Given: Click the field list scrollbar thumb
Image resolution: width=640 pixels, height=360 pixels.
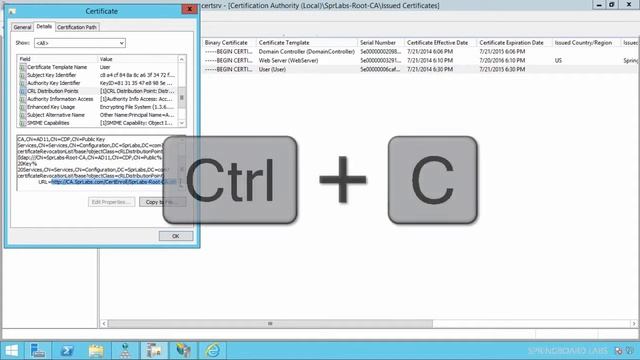Looking at the screenshot, I should pos(182,98).
